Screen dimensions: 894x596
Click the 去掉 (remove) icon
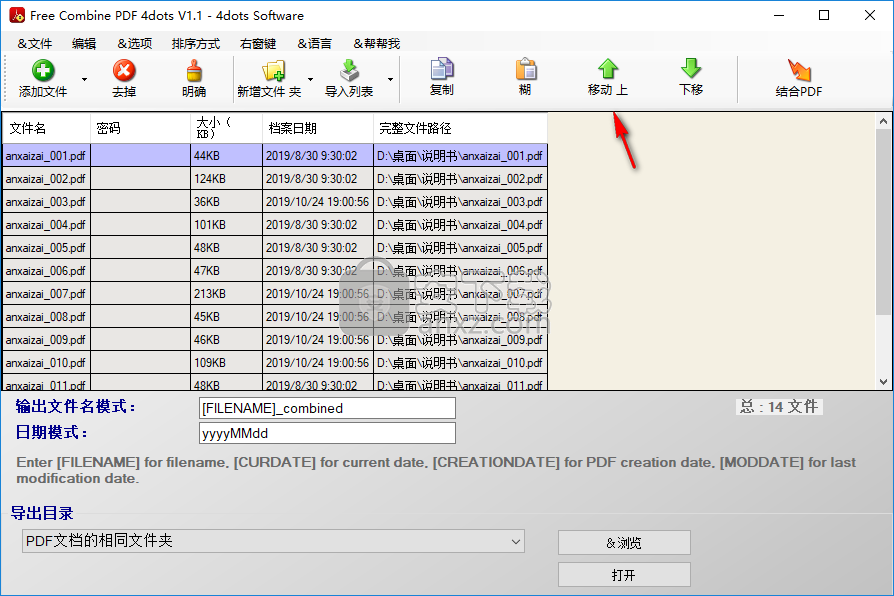point(124,71)
